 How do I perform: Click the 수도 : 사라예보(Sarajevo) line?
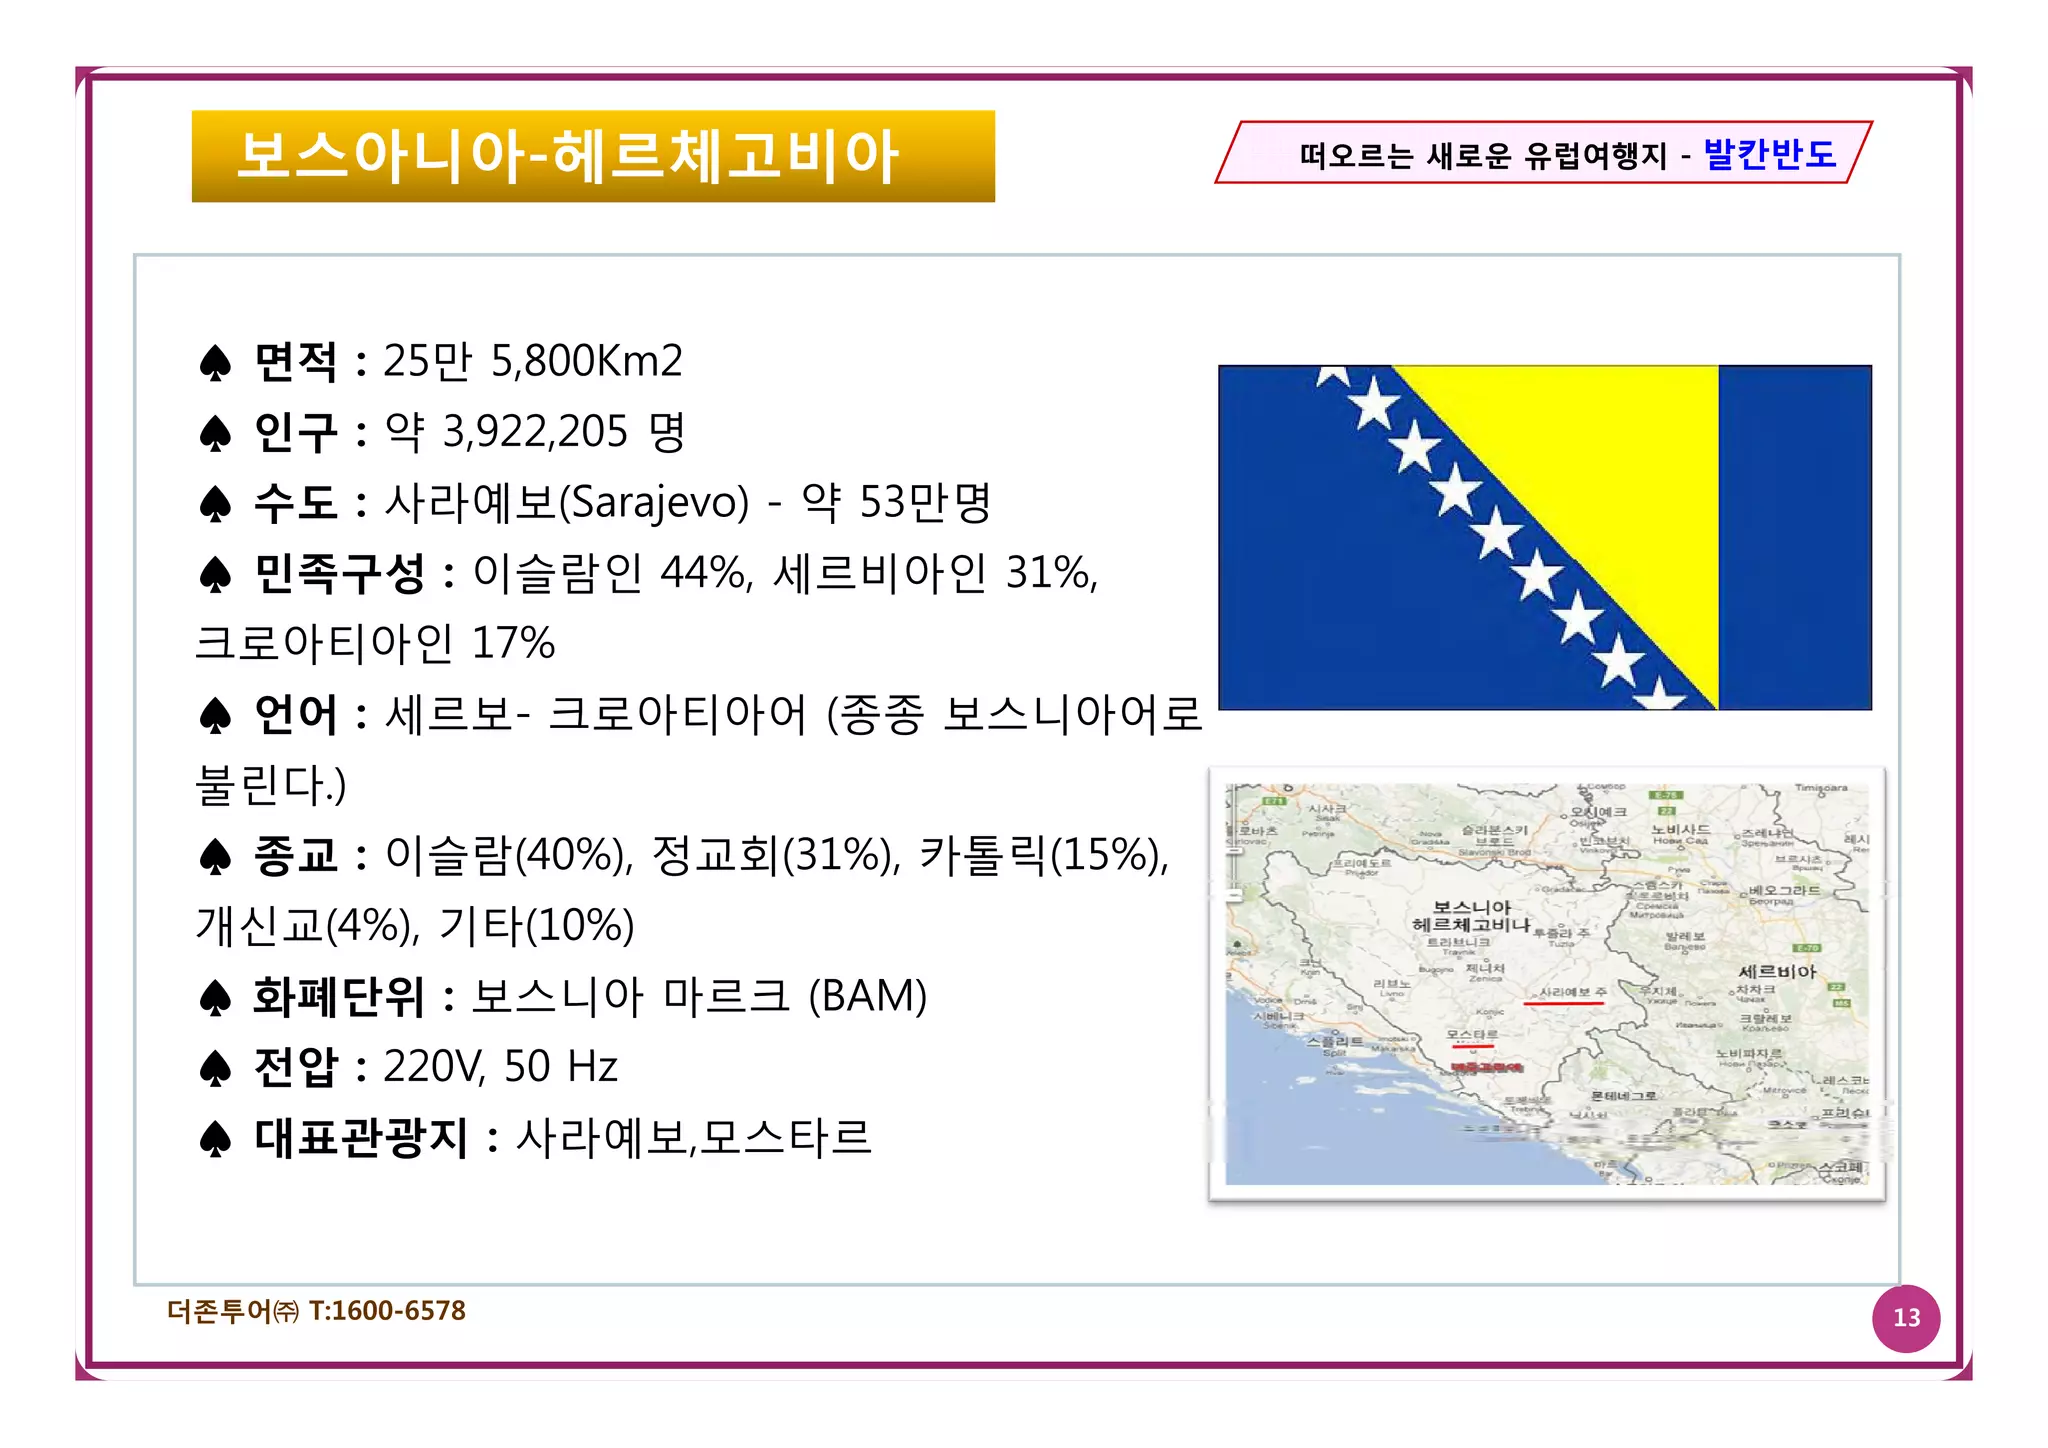point(594,502)
